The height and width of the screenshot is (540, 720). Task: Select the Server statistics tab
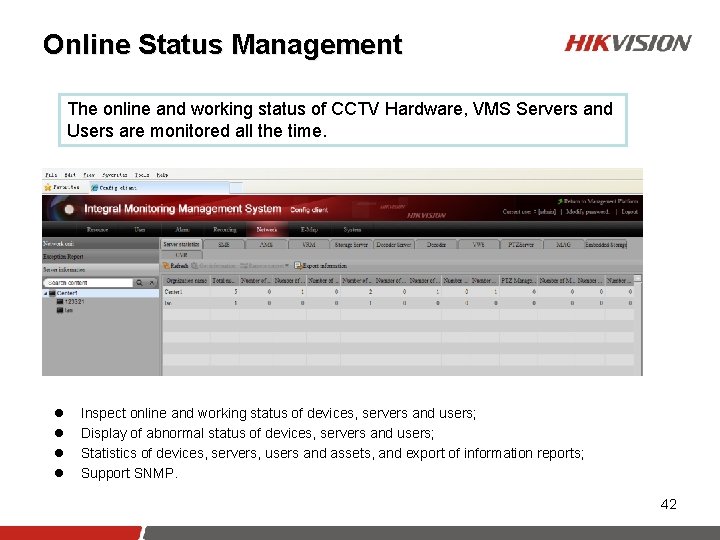(x=181, y=244)
